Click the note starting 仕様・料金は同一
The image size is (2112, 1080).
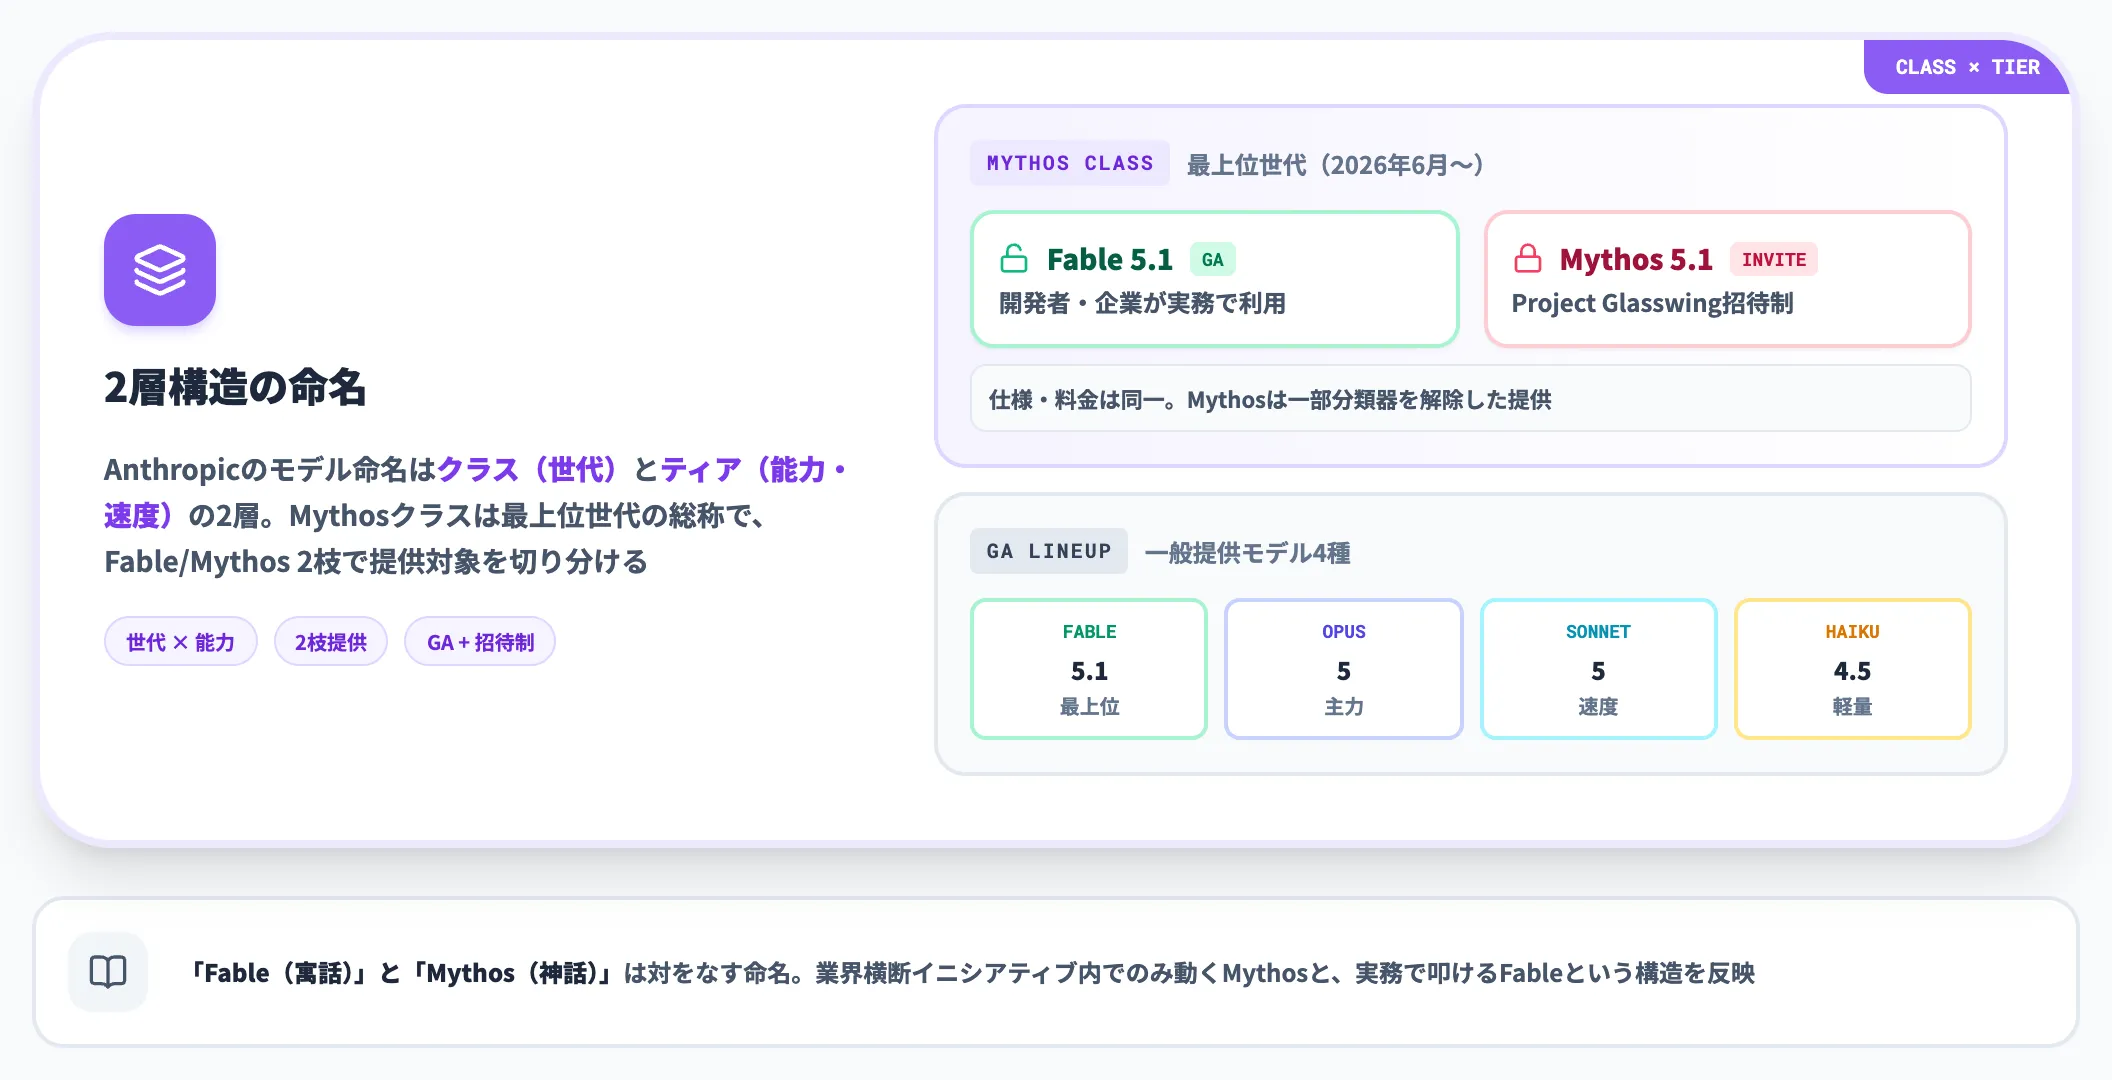coord(1470,399)
